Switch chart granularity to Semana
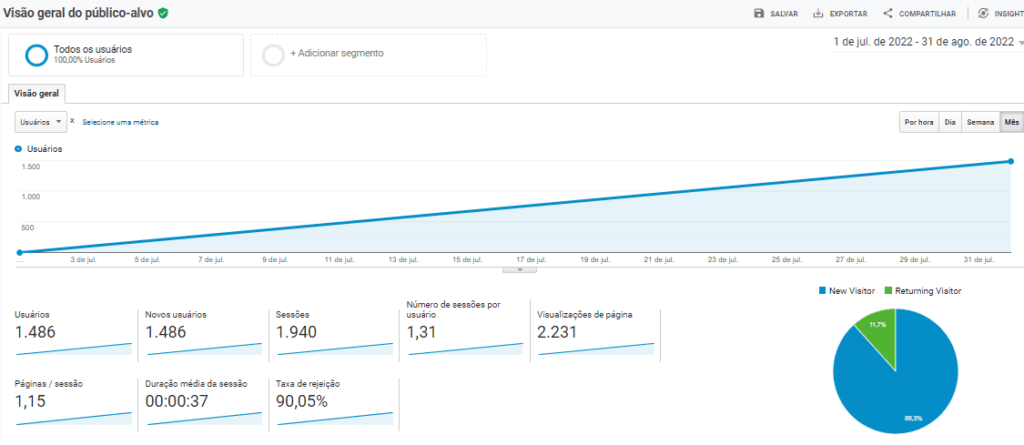This screenshot has width=1024, height=445. coord(980,122)
